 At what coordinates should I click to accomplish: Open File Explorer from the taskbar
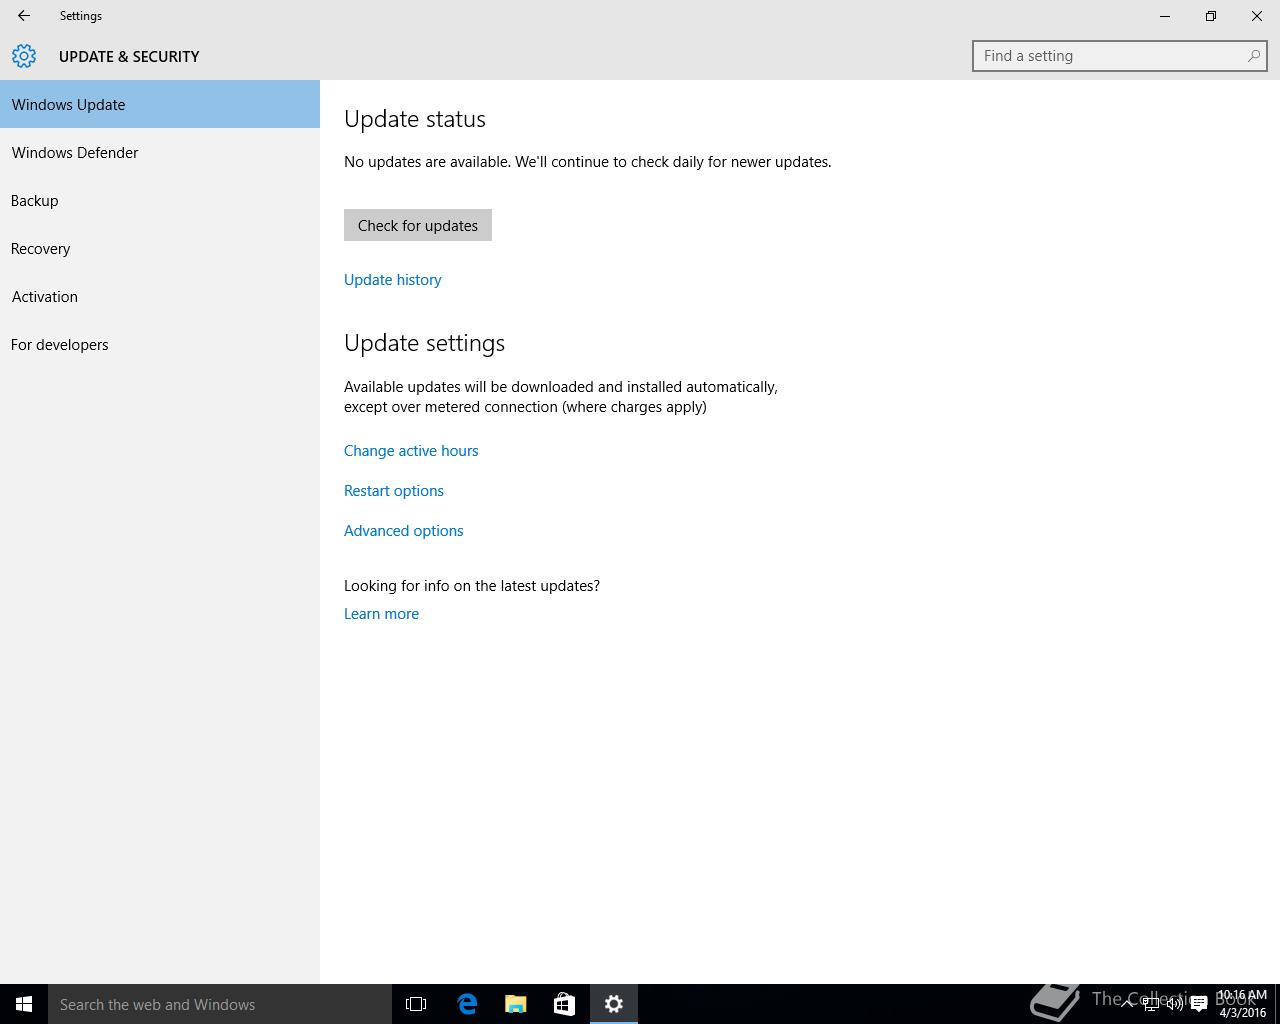pos(516,1004)
